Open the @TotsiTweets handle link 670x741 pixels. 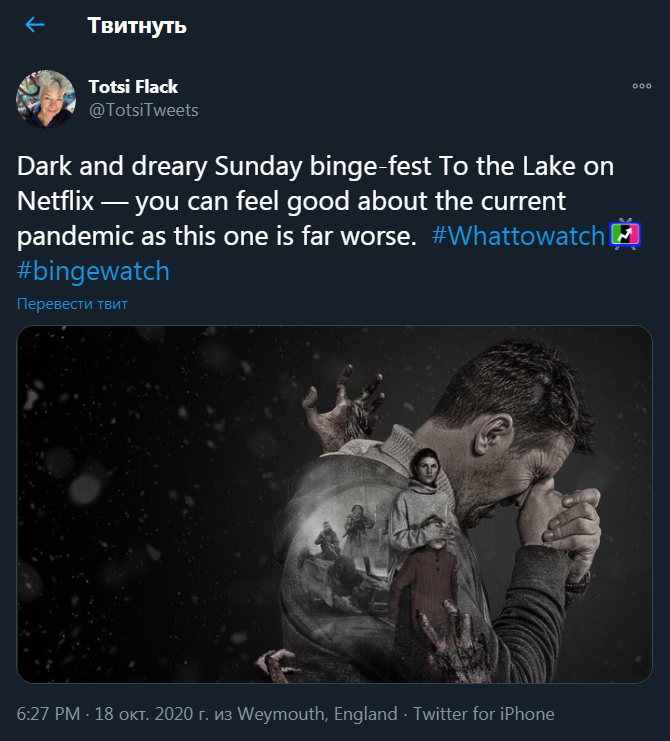click(143, 110)
